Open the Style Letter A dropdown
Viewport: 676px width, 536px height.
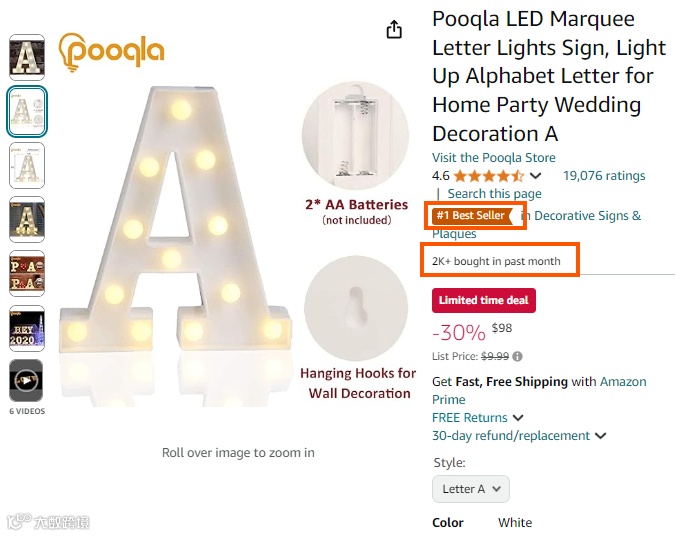tap(471, 489)
